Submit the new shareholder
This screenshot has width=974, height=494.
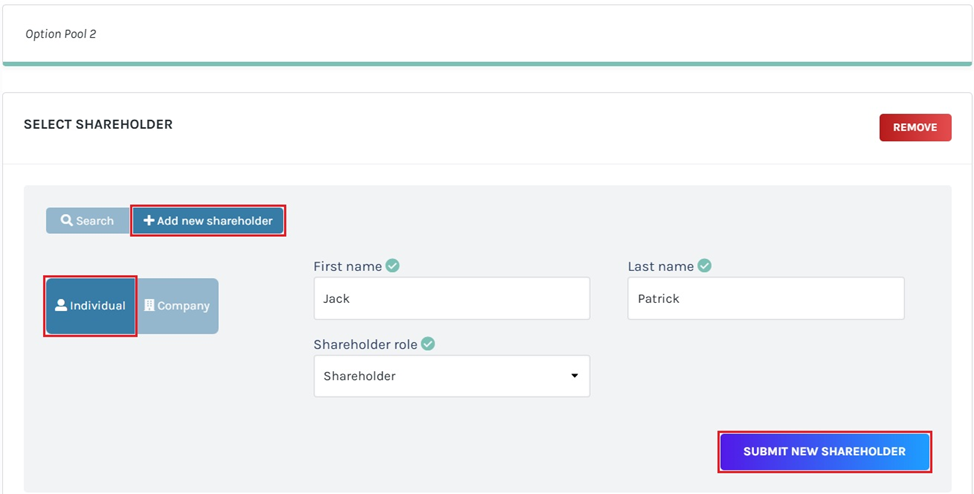pyautogui.click(x=824, y=452)
